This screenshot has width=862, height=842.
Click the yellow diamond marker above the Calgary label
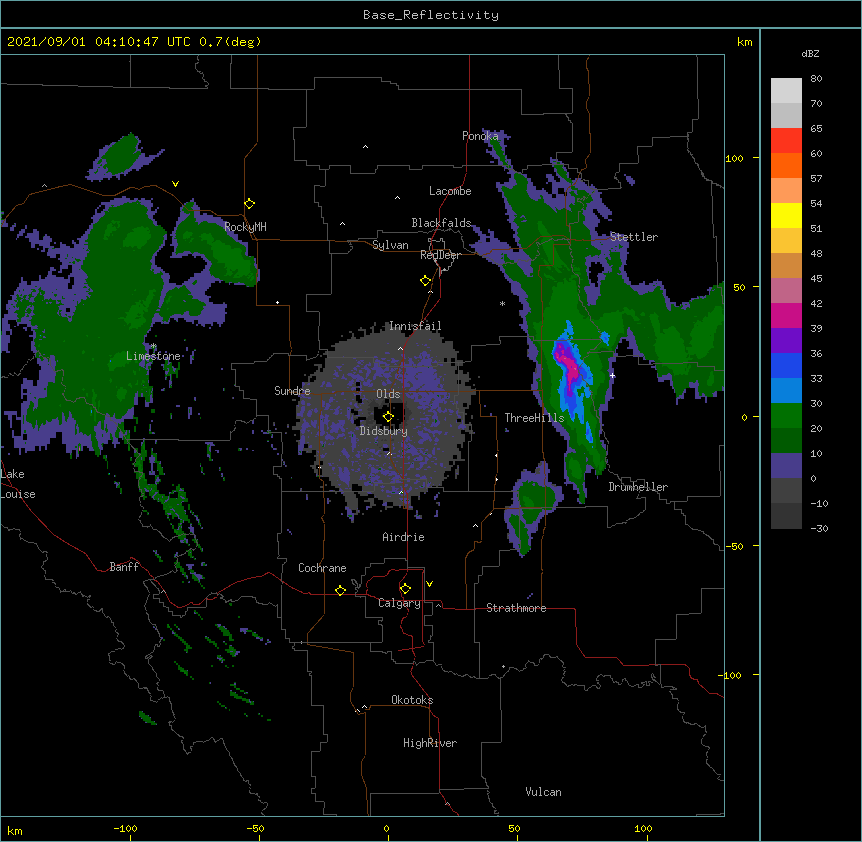coord(405,589)
